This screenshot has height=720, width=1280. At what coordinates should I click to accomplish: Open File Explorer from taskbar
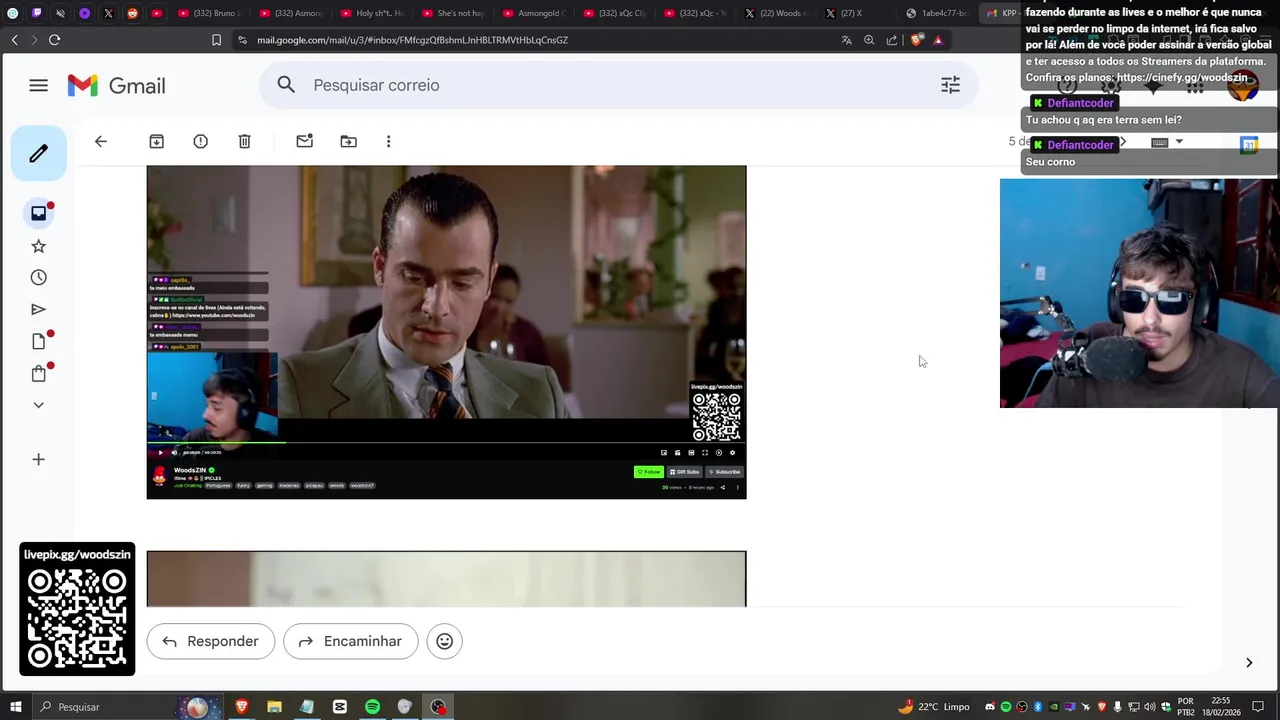pos(274,707)
